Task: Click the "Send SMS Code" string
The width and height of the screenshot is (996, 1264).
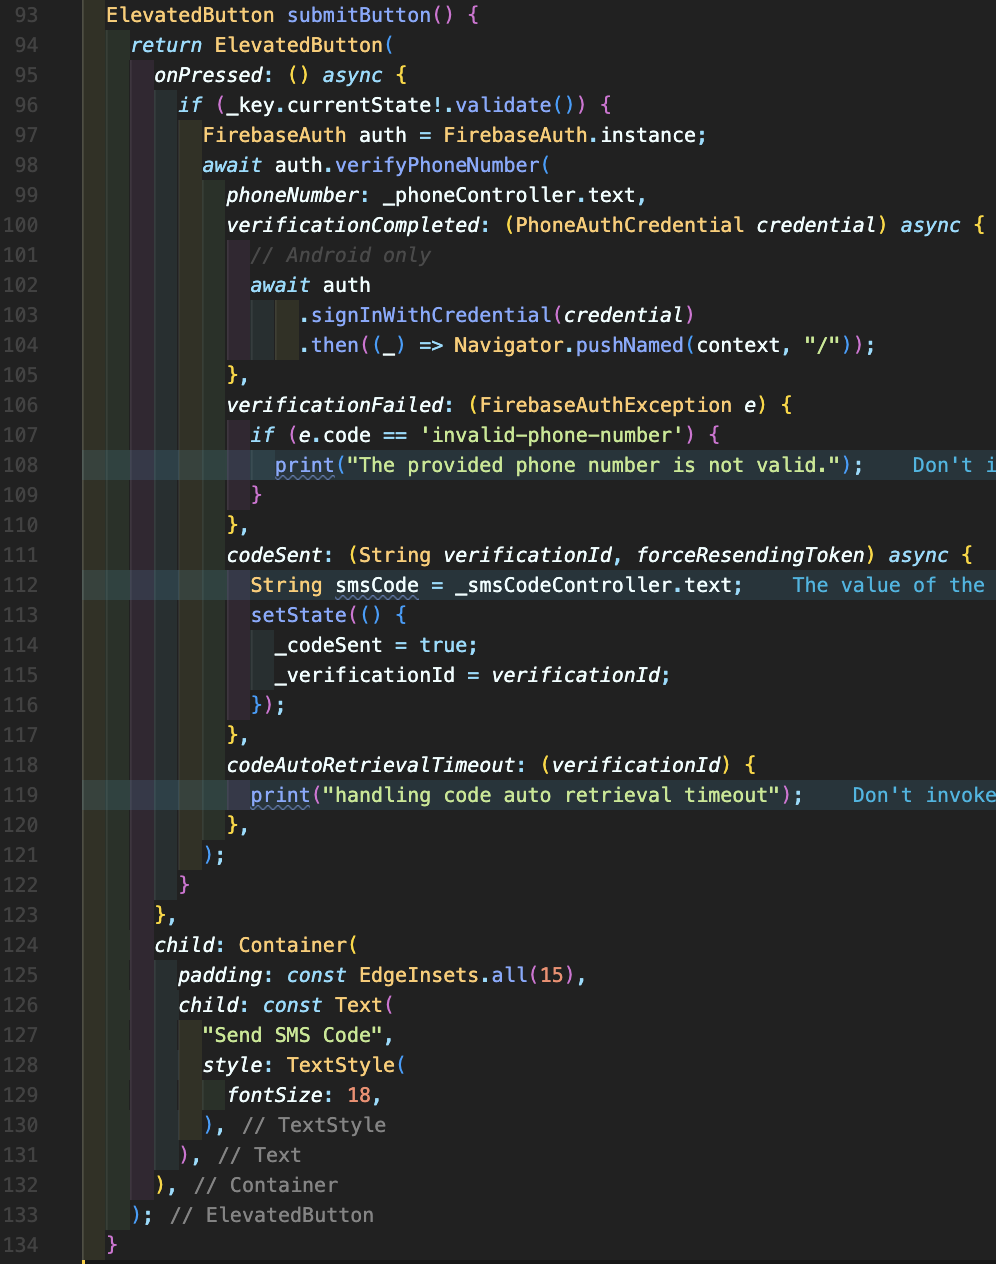Action: point(293,1035)
